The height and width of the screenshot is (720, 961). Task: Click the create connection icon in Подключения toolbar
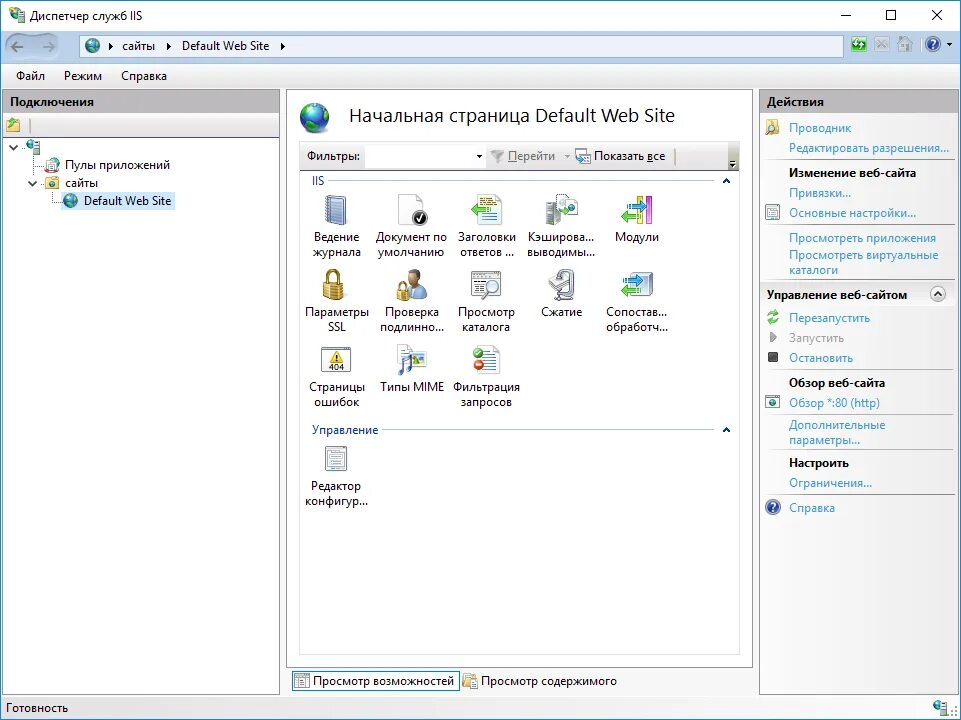pos(13,125)
